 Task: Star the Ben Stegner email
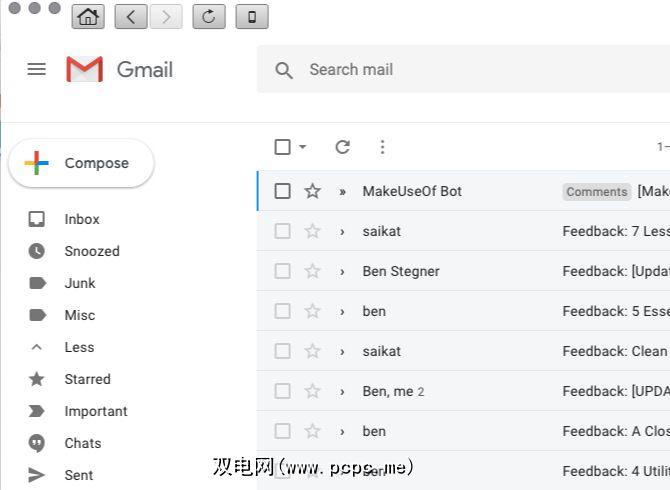pyautogui.click(x=312, y=271)
